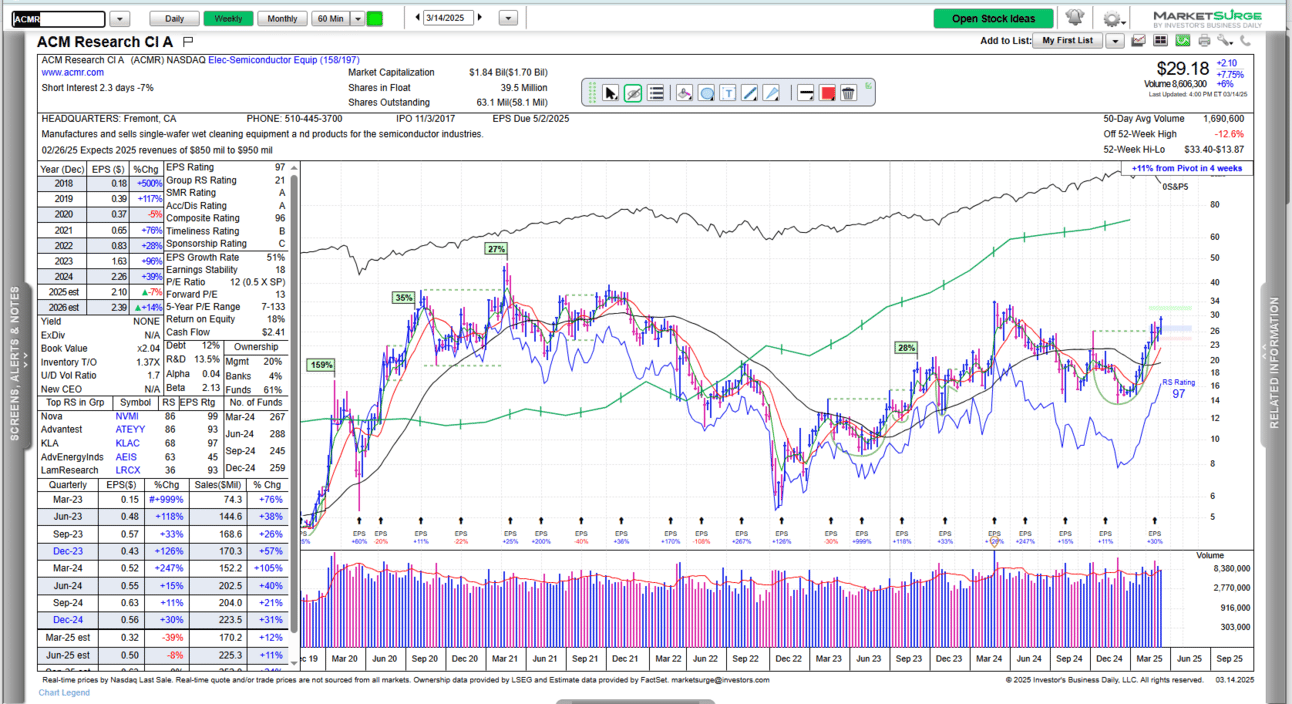Click the 27% gain marker on chart
Image resolution: width=1292 pixels, height=704 pixels.
(496, 248)
